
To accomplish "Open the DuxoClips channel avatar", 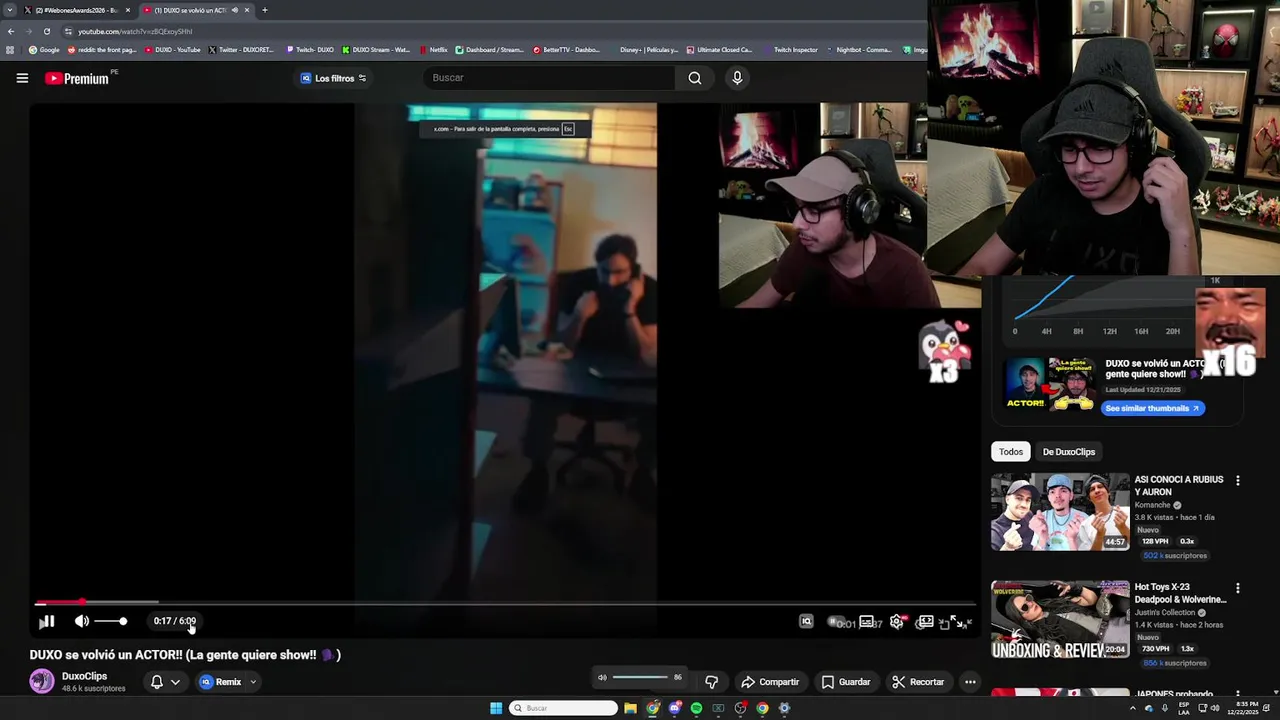I will (42, 681).
